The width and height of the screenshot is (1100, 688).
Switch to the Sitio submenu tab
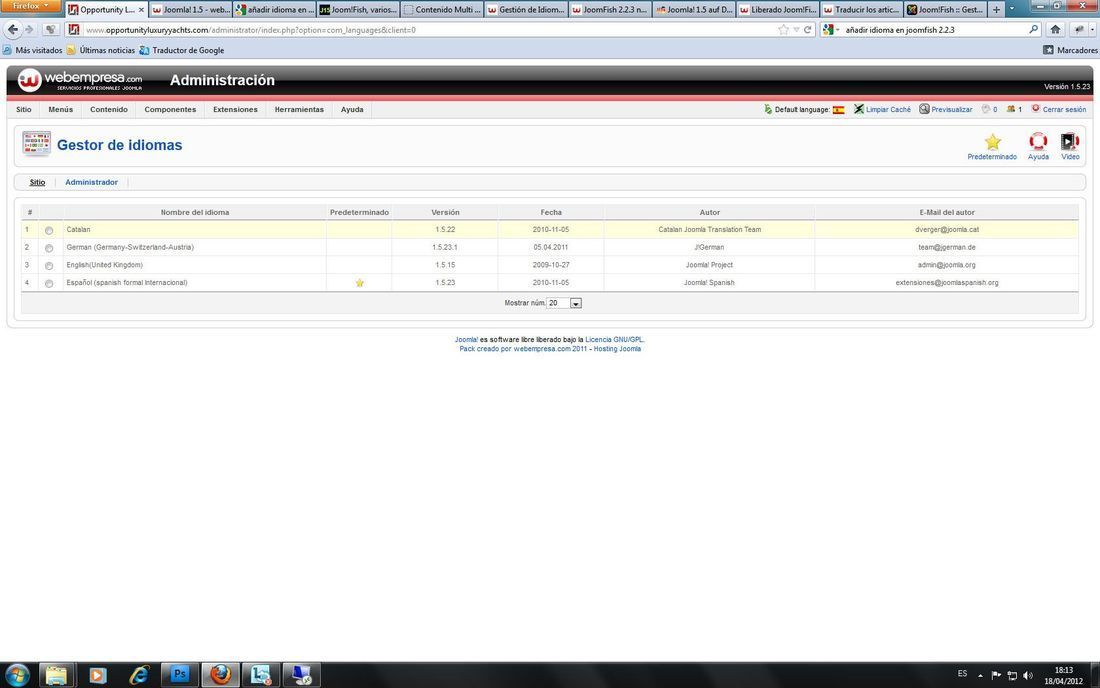click(37, 182)
